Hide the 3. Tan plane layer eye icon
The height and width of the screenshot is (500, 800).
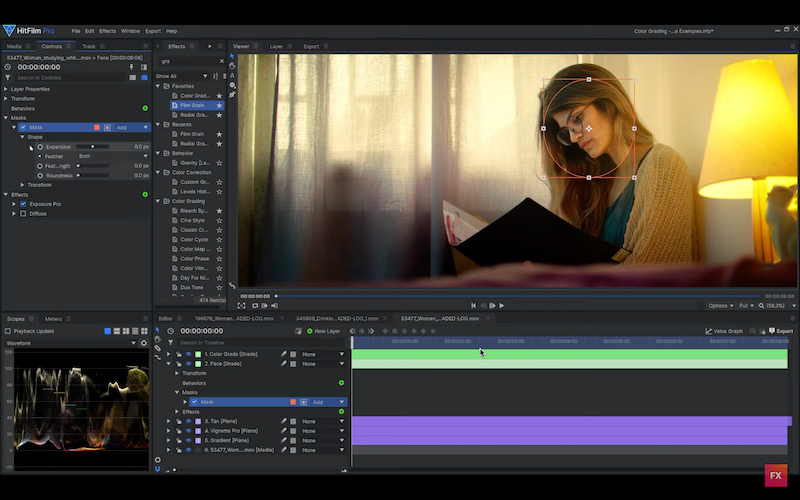pyautogui.click(x=188, y=421)
